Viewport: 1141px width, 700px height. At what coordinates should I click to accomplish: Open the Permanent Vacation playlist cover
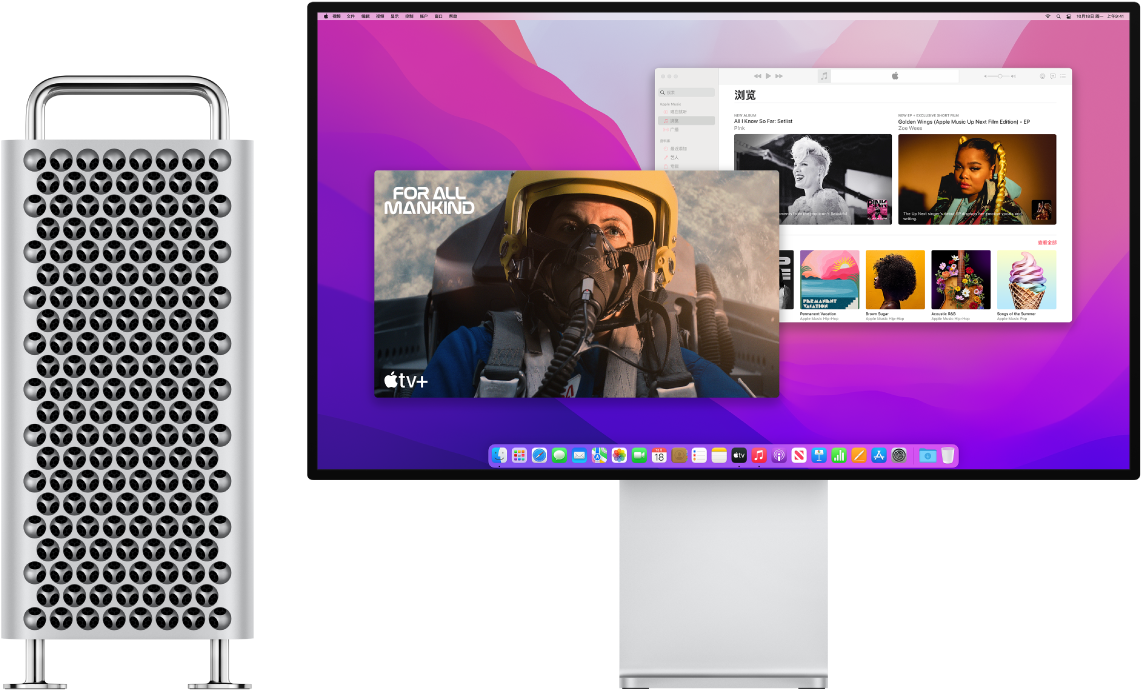(830, 280)
